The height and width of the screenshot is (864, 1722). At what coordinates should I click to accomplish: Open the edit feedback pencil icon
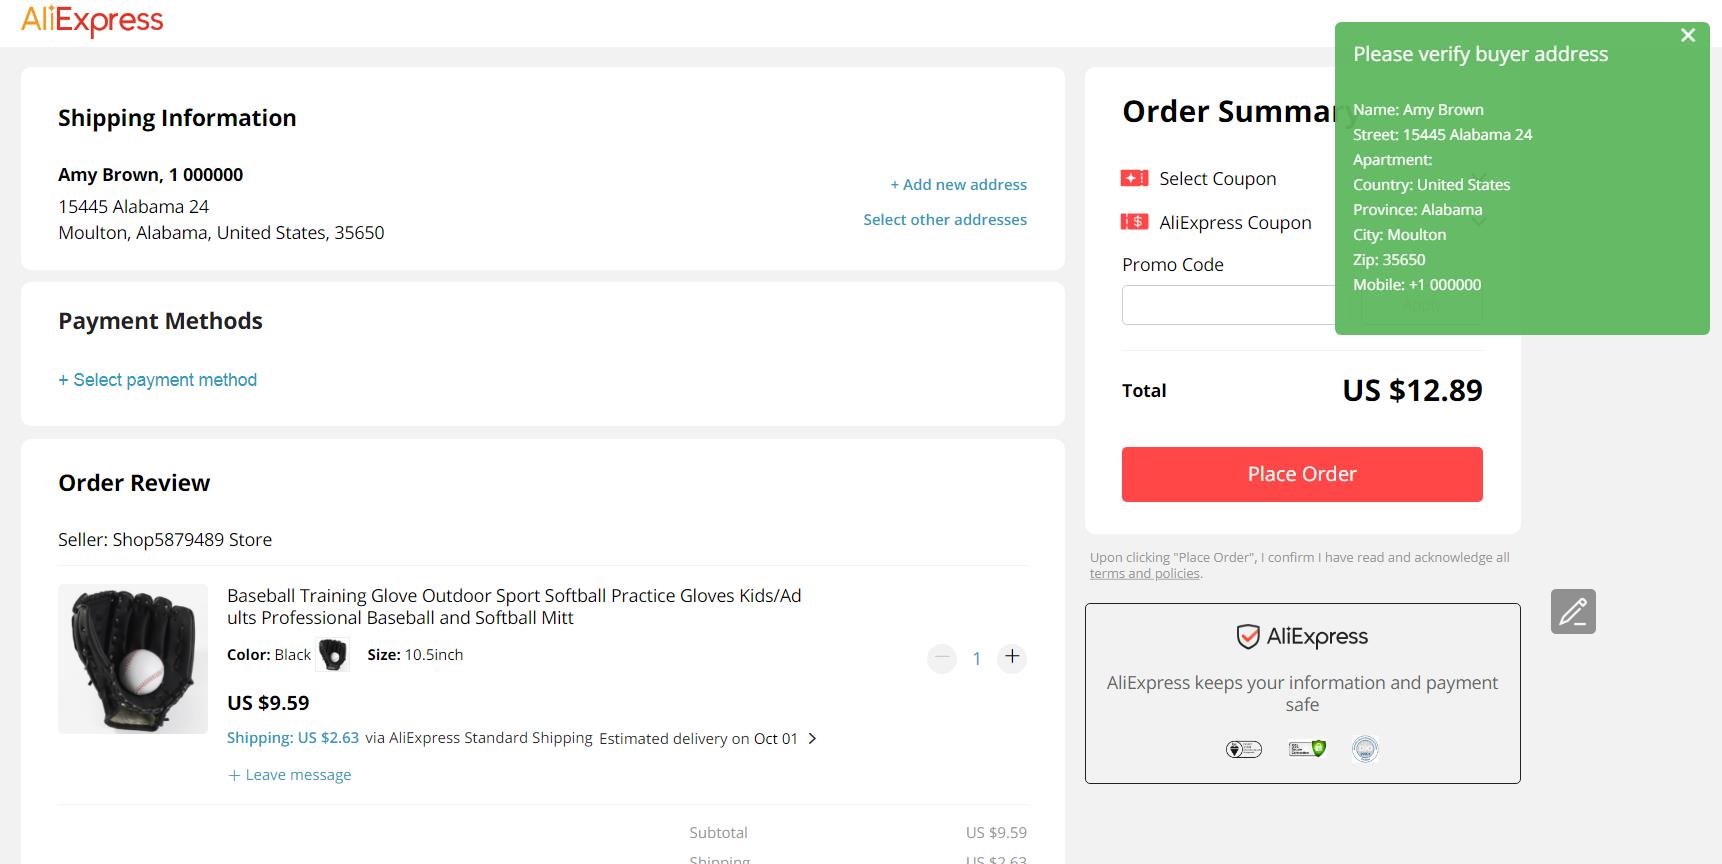click(1573, 611)
